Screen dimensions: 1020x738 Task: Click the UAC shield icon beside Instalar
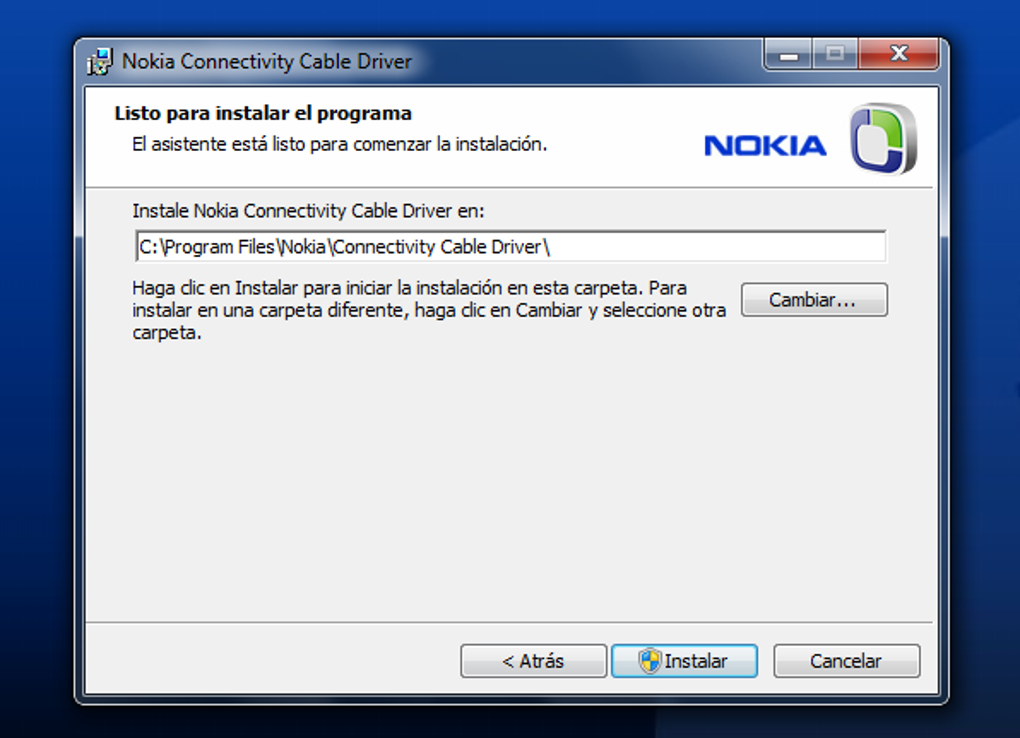coord(650,661)
